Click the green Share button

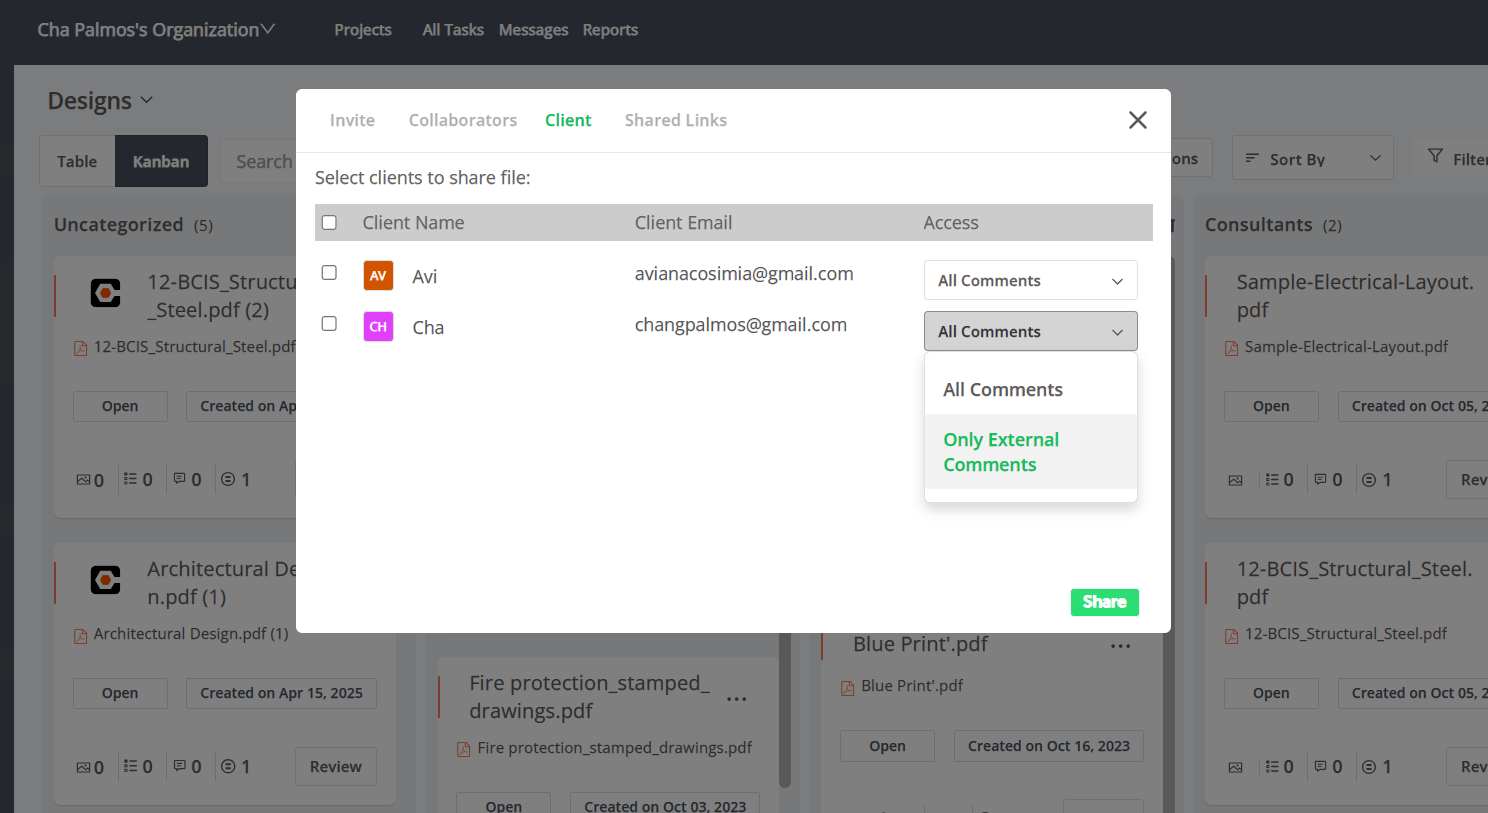click(x=1104, y=602)
